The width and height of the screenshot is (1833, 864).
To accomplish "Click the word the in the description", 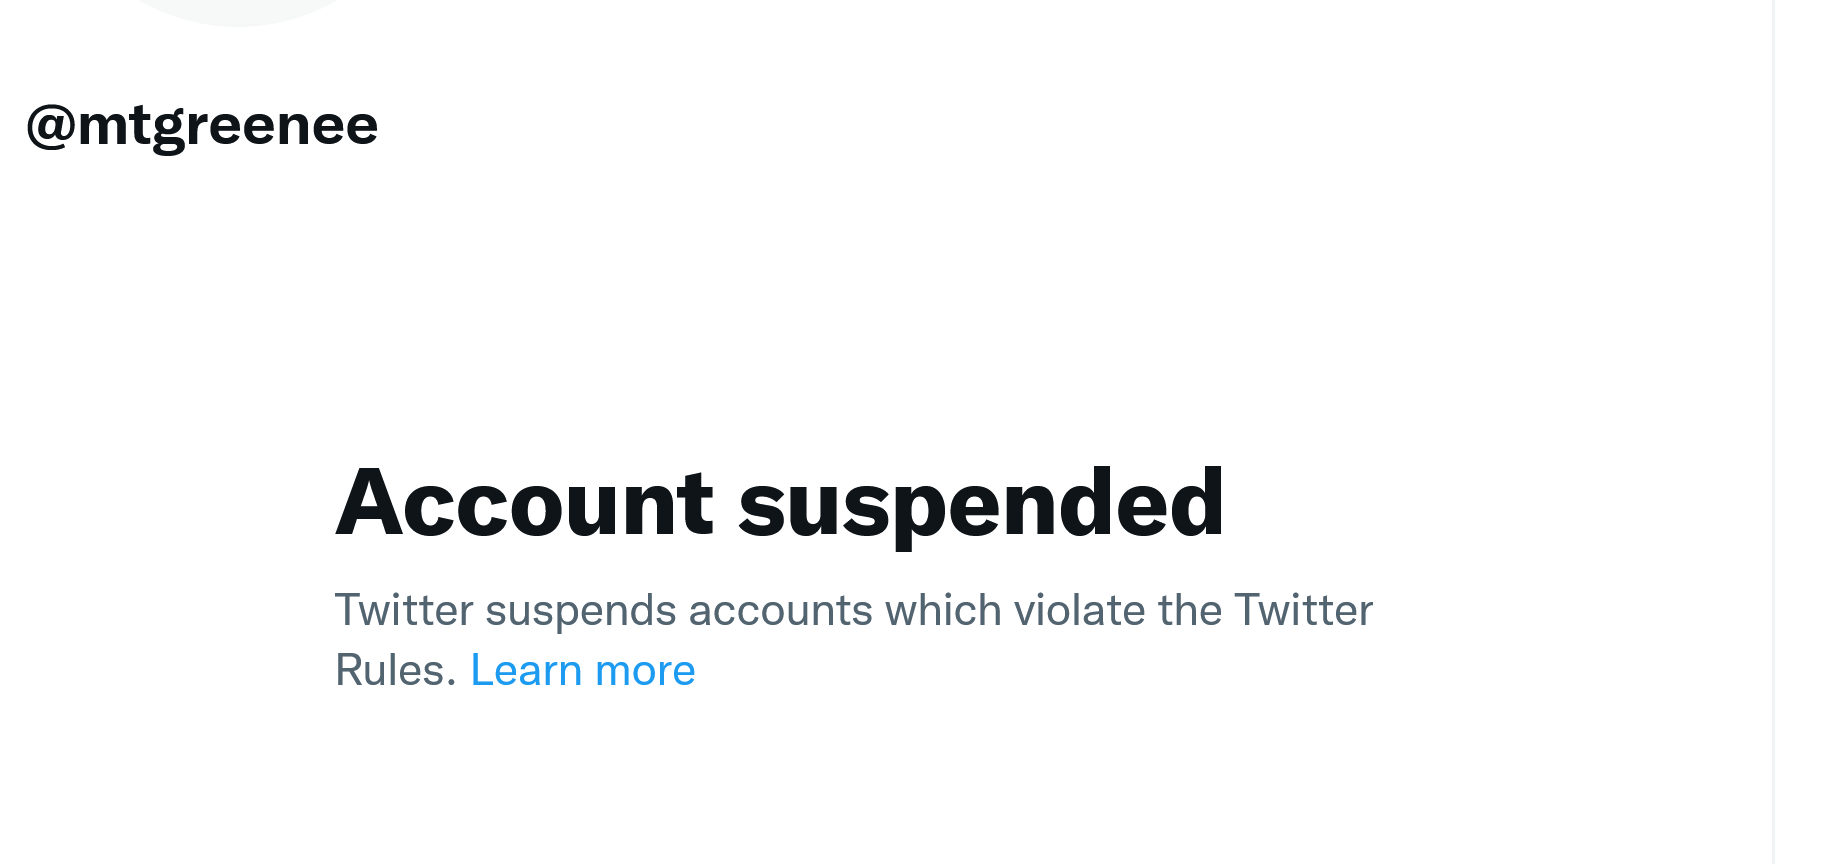I will pyautogui.click(x=1190, y=610).
